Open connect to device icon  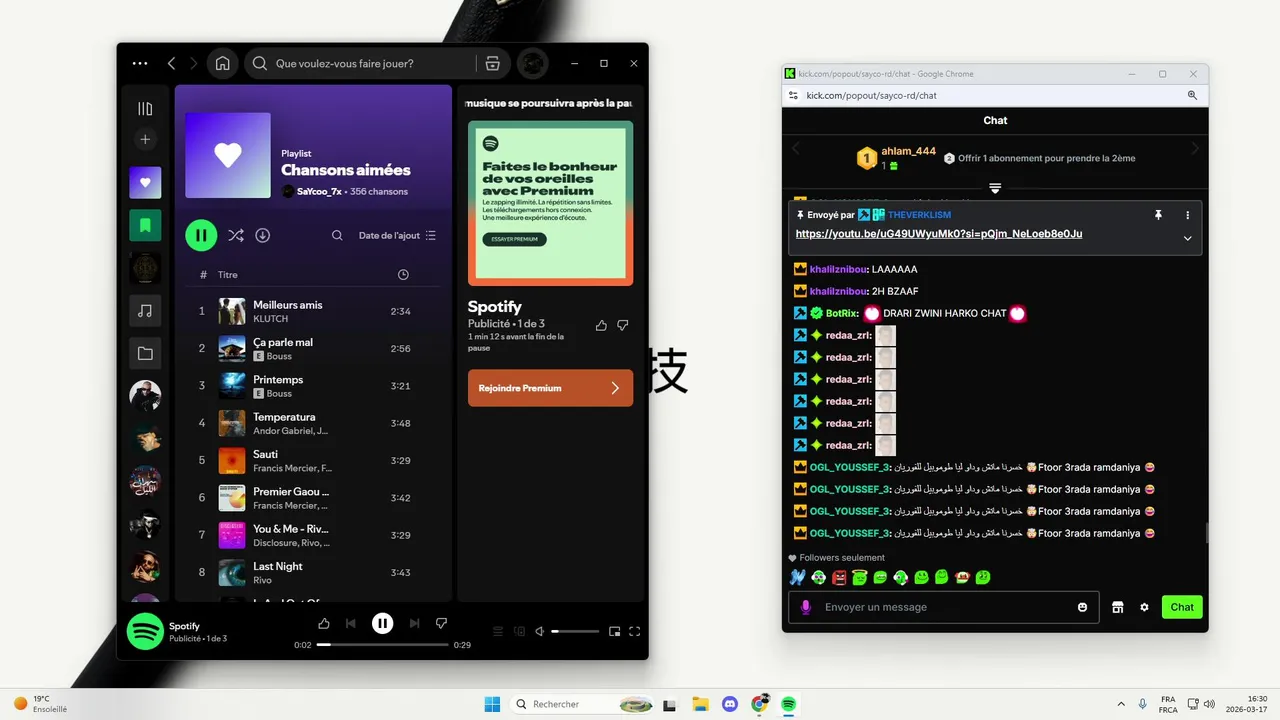pyautogui.click(x=519, y=631)
